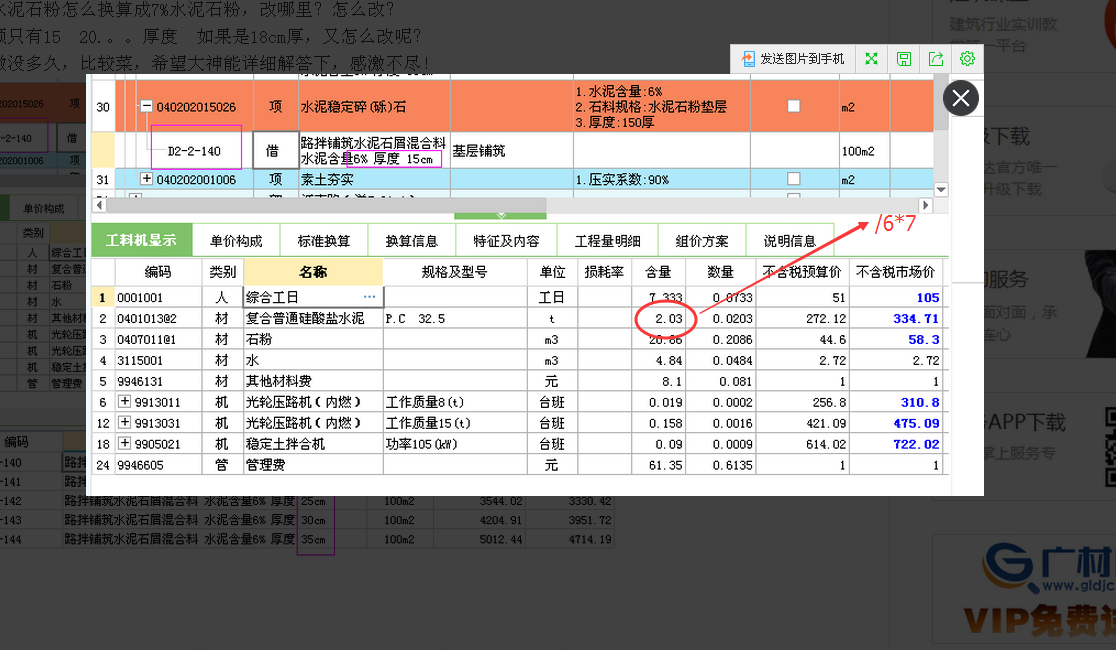The height and width of the screenshot is (650, 1116).
Task: Open the 工程量明细 tab
Action: [607, 241]
